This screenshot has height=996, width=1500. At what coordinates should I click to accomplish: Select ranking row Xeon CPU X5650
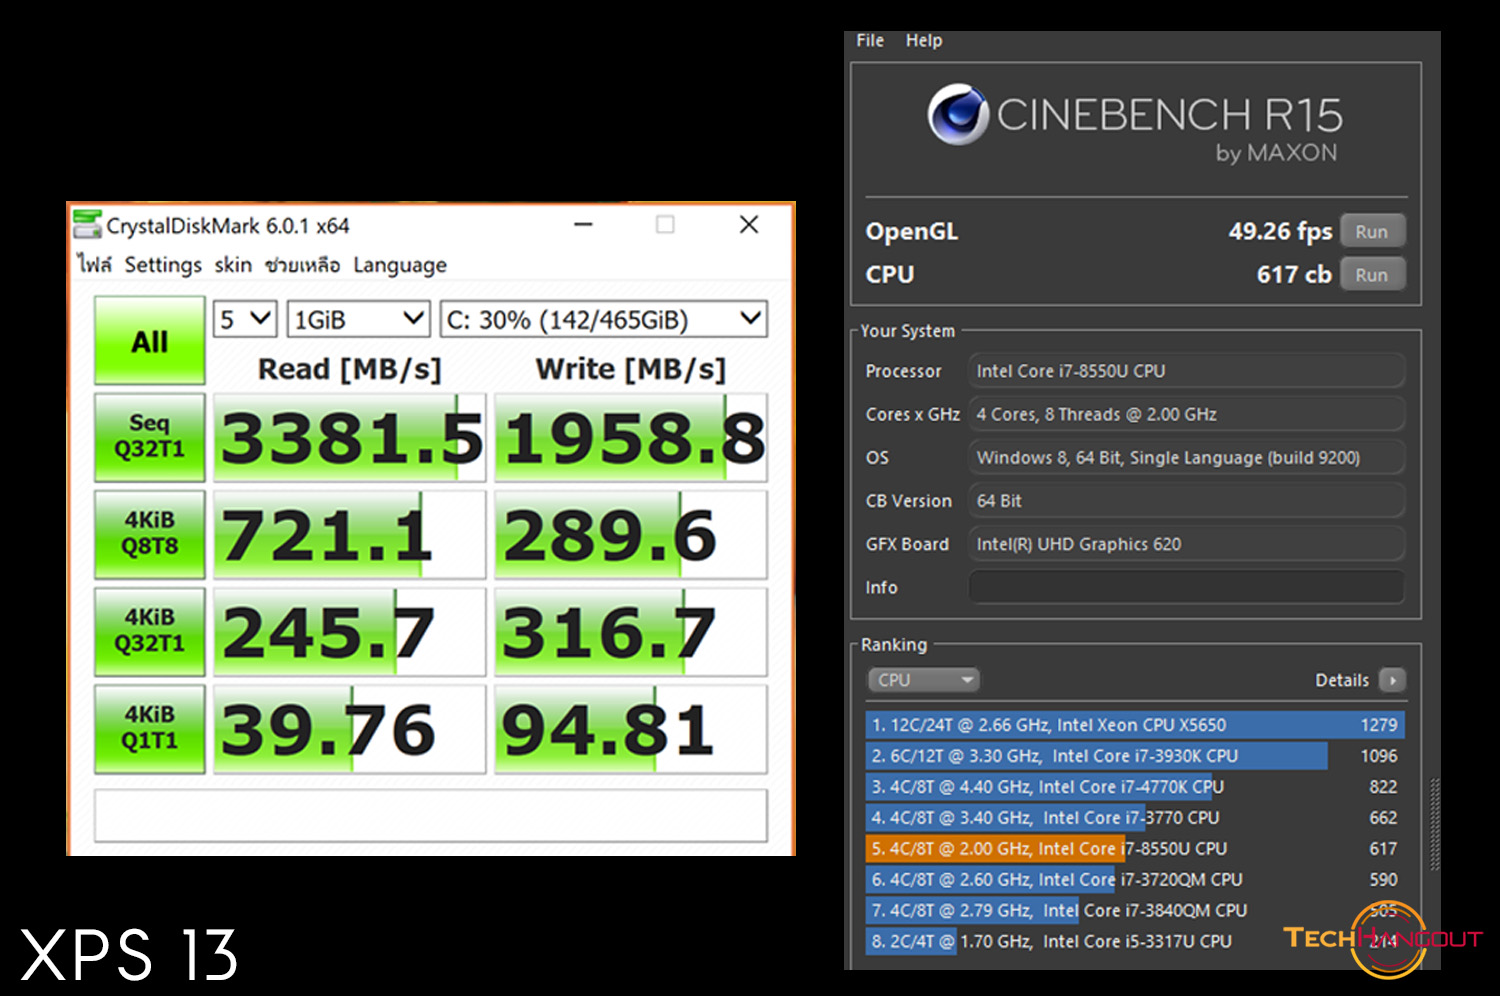click(x=1135, y=725)
